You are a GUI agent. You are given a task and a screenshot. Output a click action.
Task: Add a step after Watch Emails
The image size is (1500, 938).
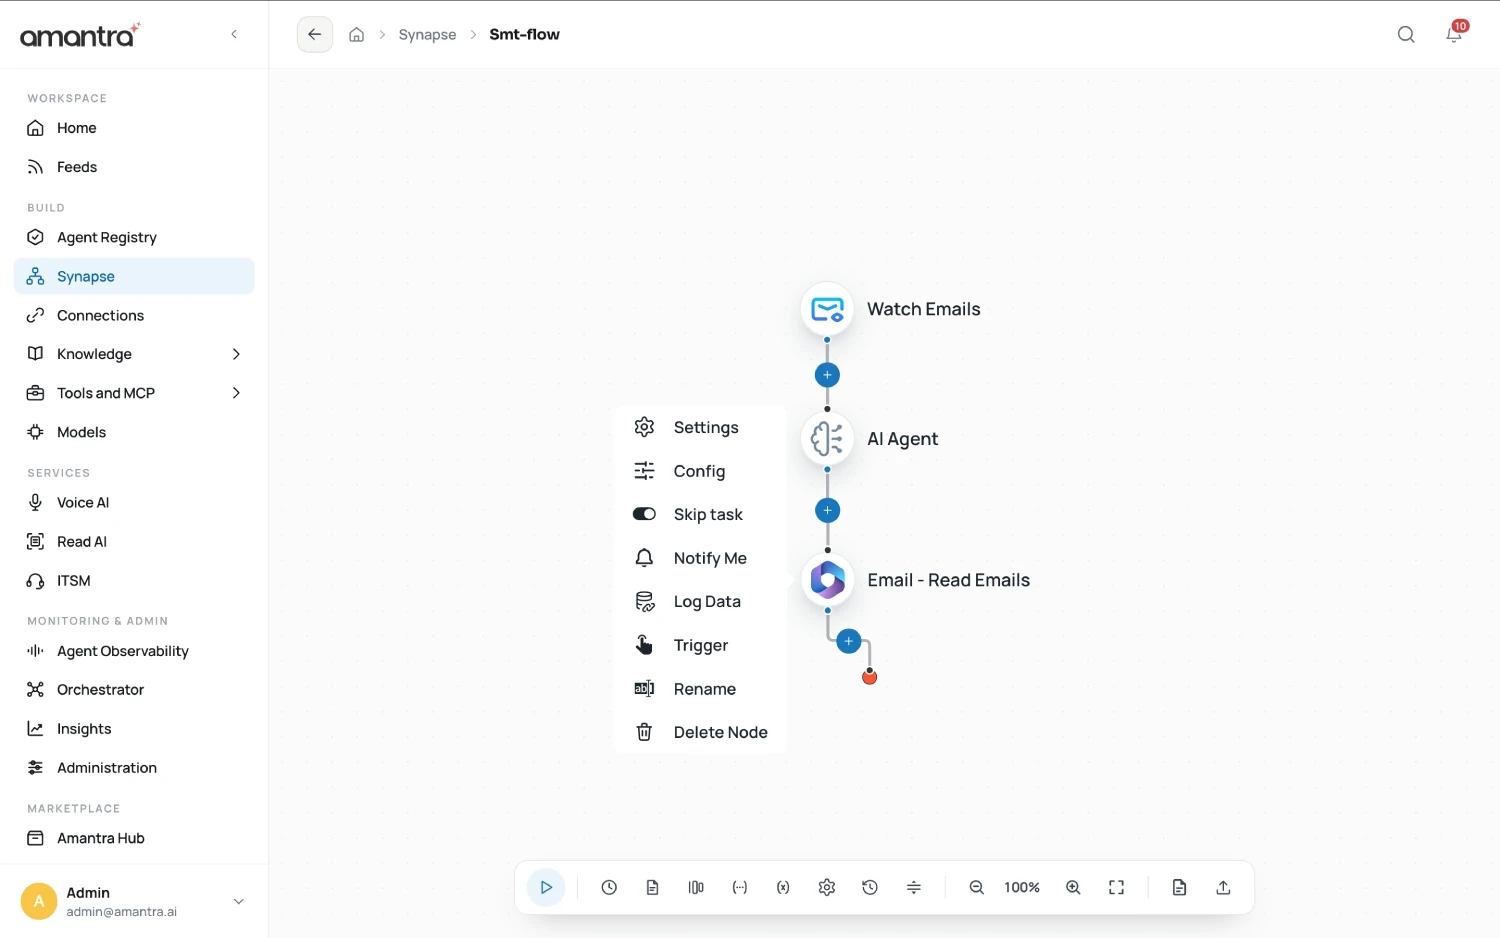(x=827, y=375)
